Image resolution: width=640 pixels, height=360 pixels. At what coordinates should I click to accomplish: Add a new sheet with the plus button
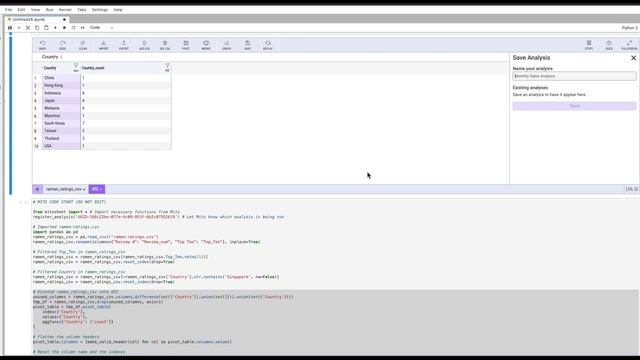click(37, 189)
